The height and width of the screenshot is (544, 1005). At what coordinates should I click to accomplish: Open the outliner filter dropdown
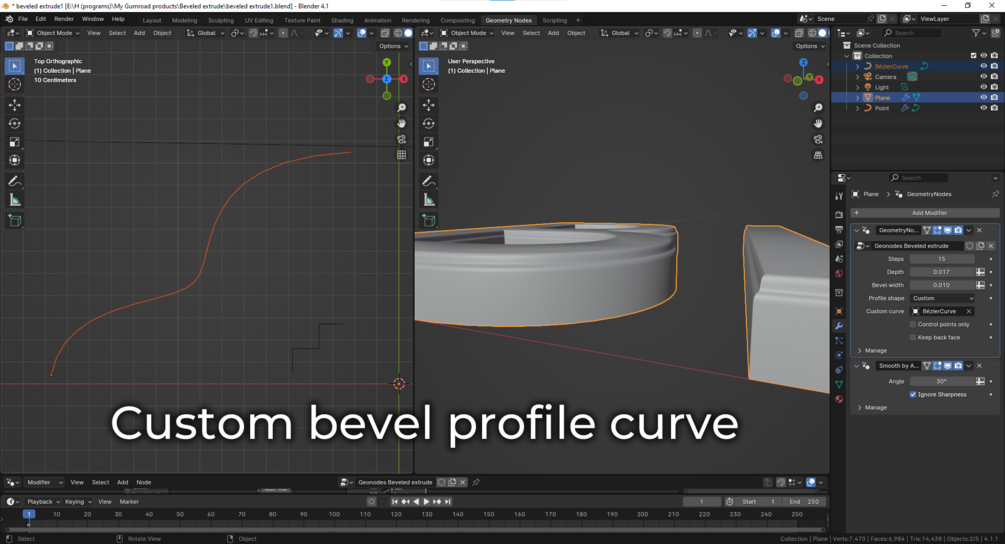(979, 33)
